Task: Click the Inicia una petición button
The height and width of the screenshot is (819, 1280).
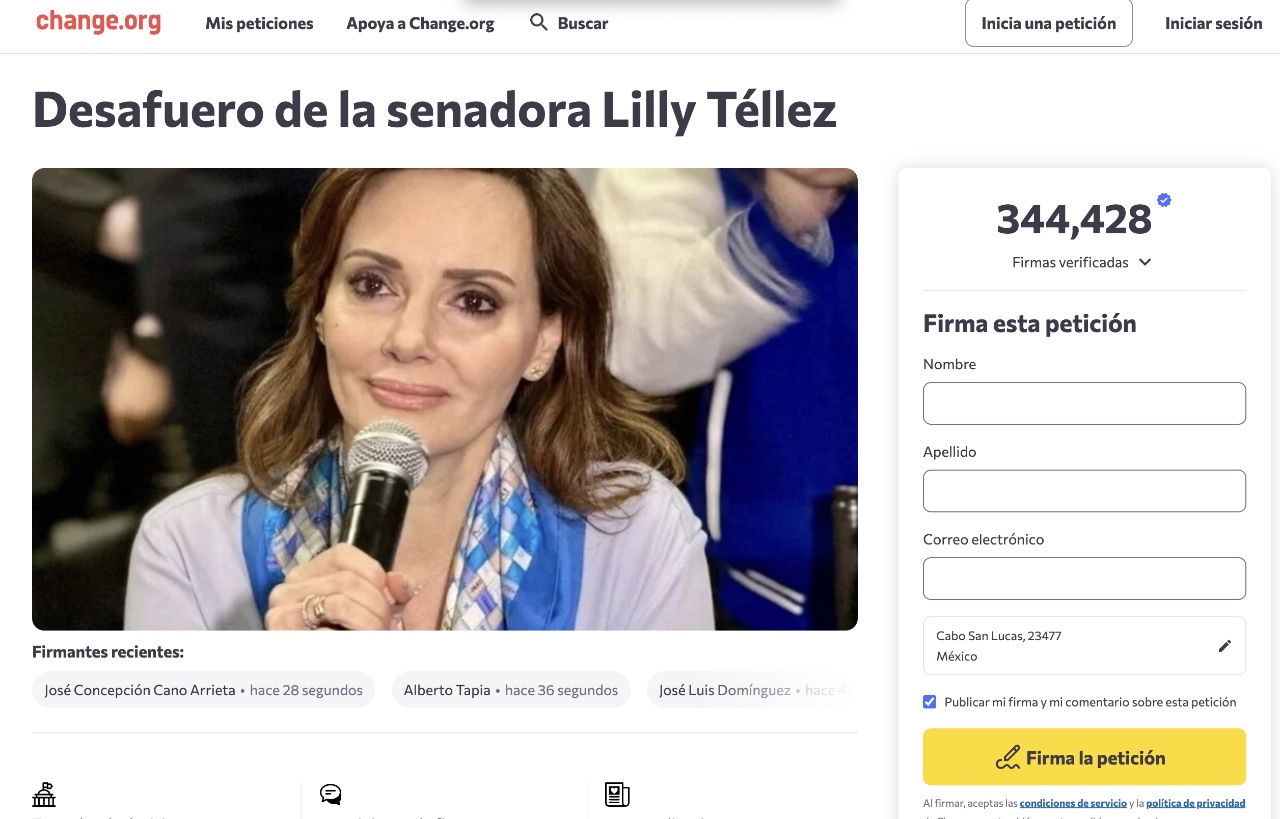Action: (x=1049, y=23)
